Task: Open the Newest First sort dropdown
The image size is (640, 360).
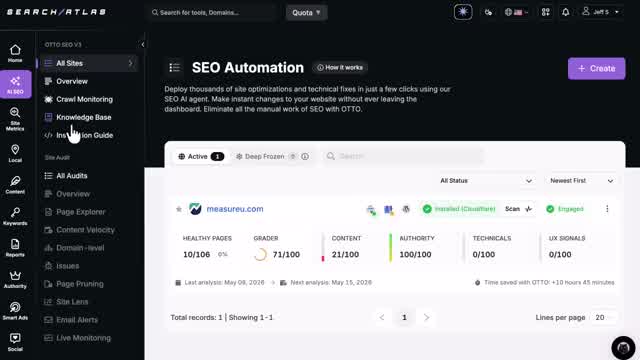Action: coord(581,180)
